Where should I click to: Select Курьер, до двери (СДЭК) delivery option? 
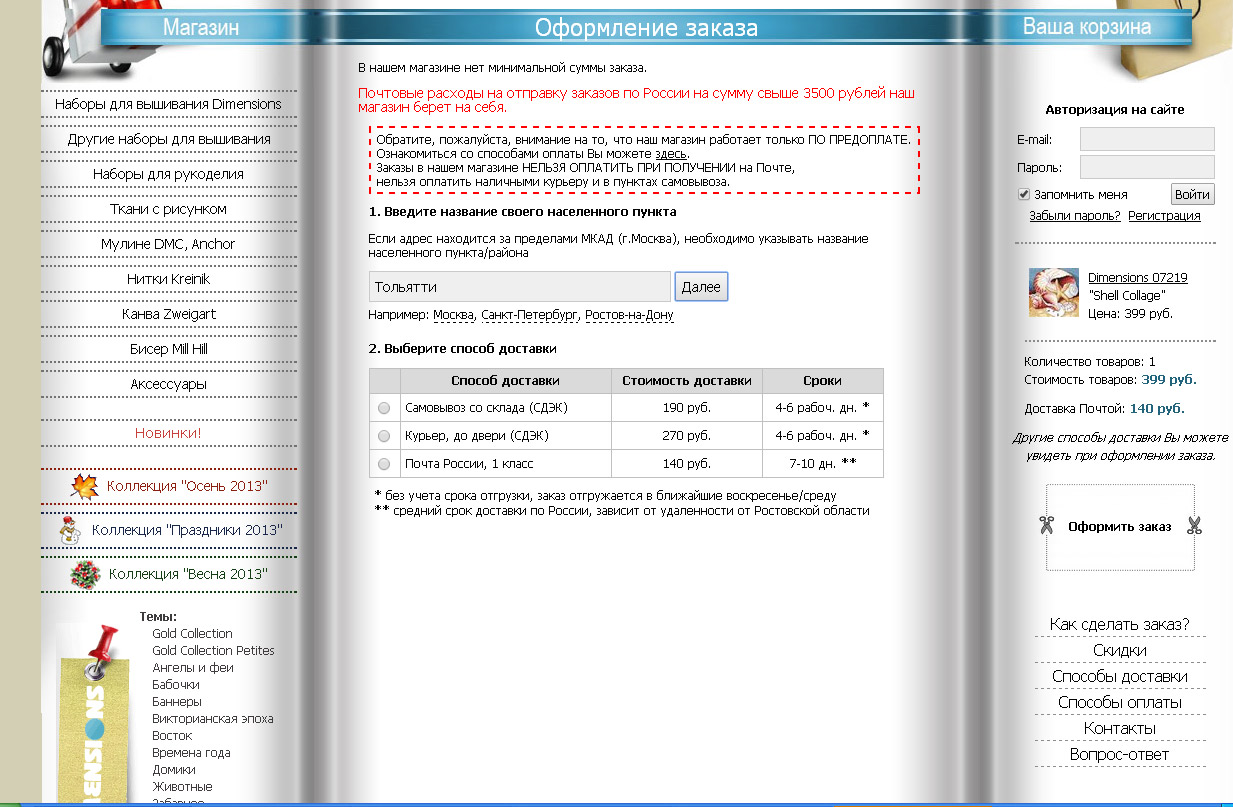(x=384, y=437)
